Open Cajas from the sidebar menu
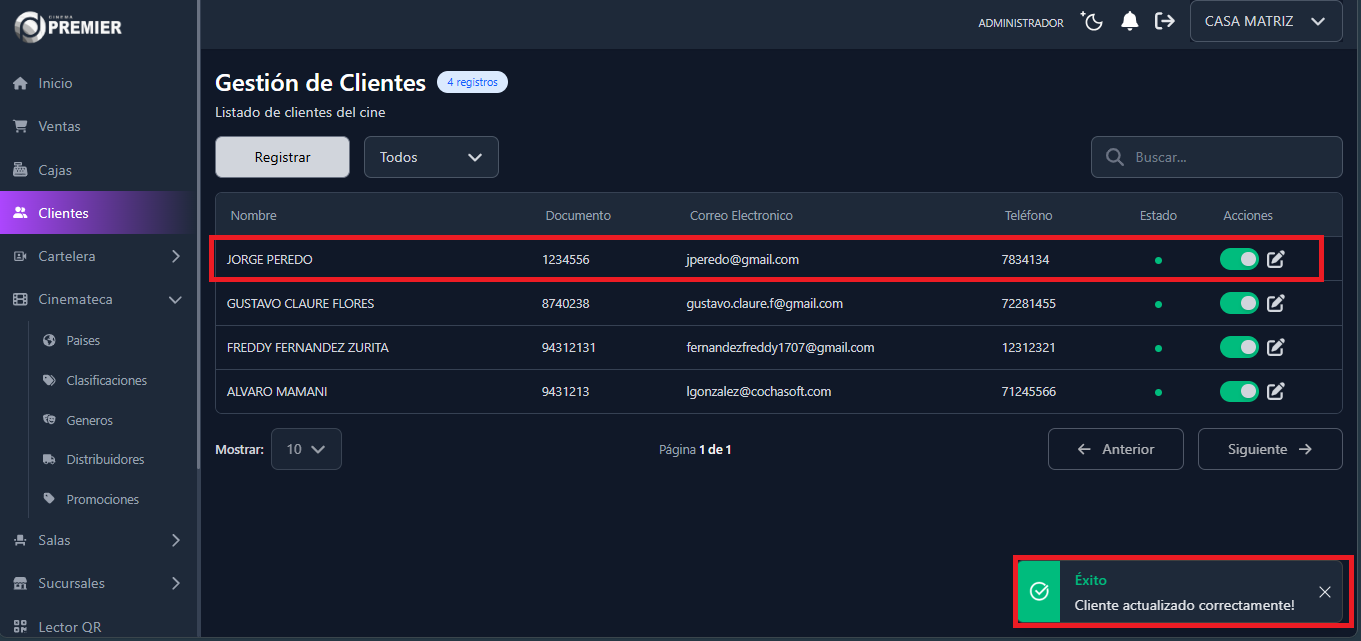This screenshot has height=641, width=1361. coord(55,170)
